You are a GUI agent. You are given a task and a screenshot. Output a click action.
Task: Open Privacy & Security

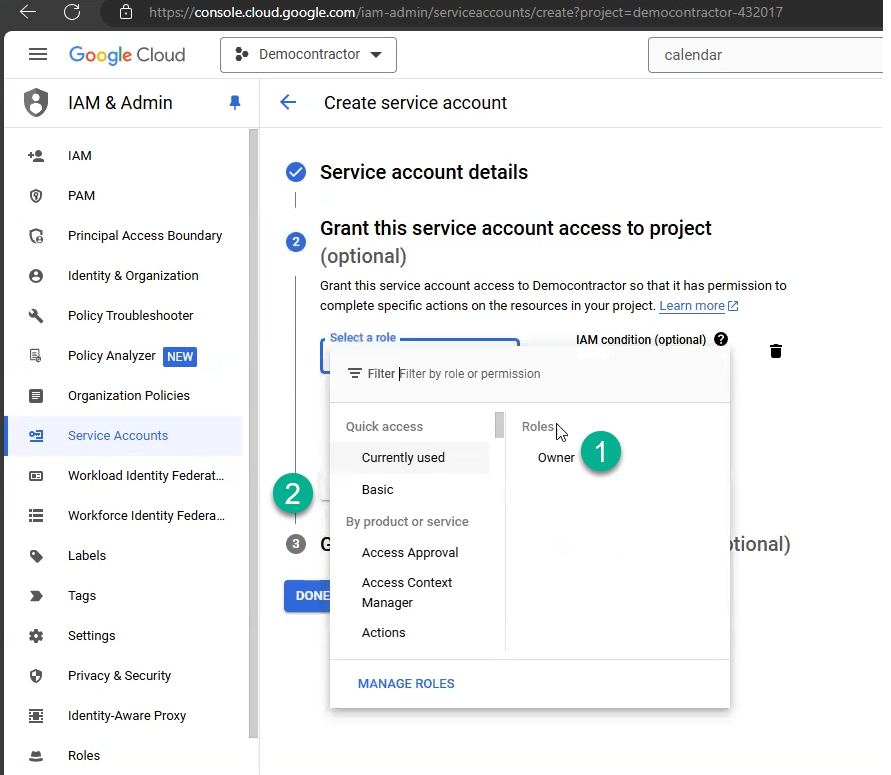[x=119, y=676]
